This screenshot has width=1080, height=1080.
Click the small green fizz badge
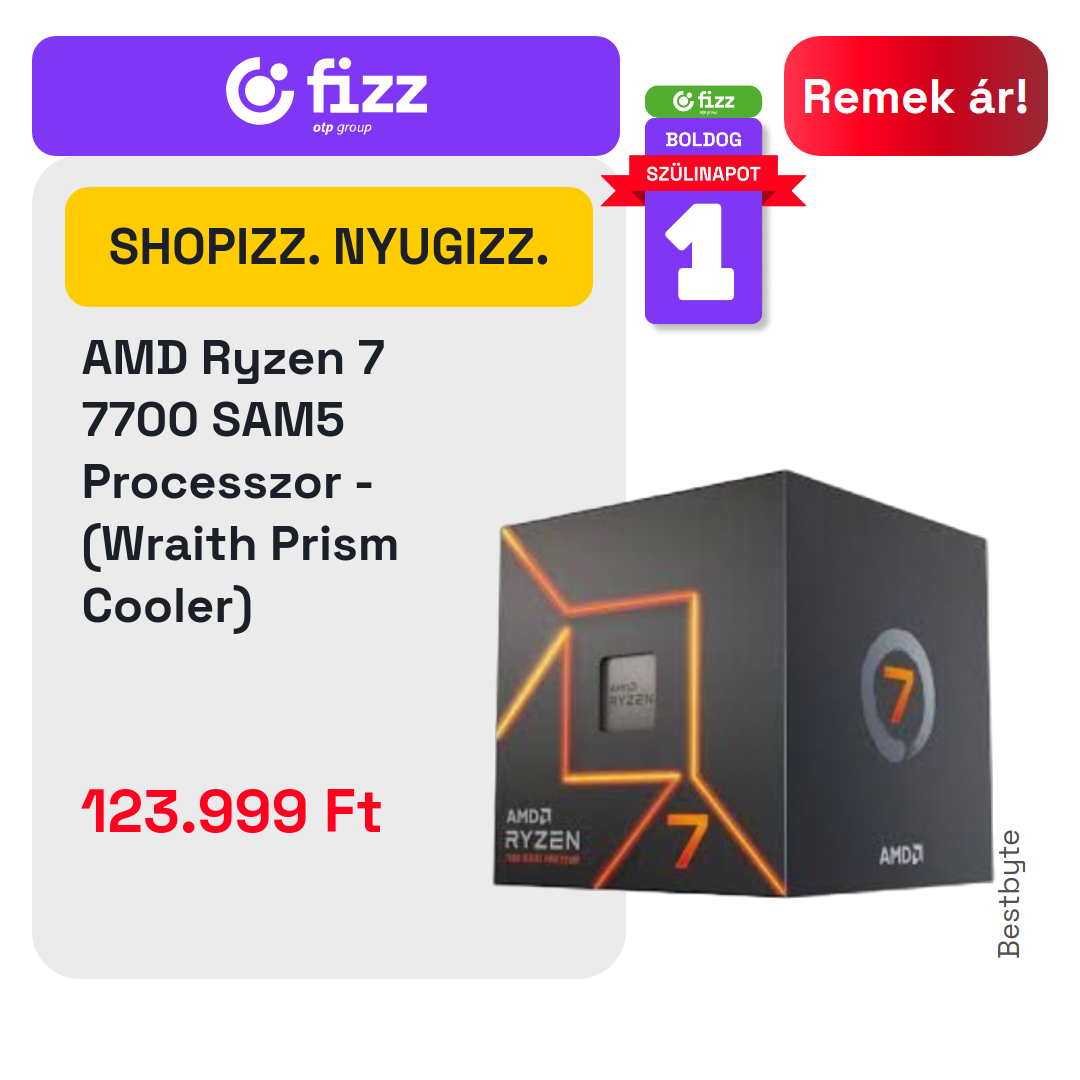pos(703,101)
